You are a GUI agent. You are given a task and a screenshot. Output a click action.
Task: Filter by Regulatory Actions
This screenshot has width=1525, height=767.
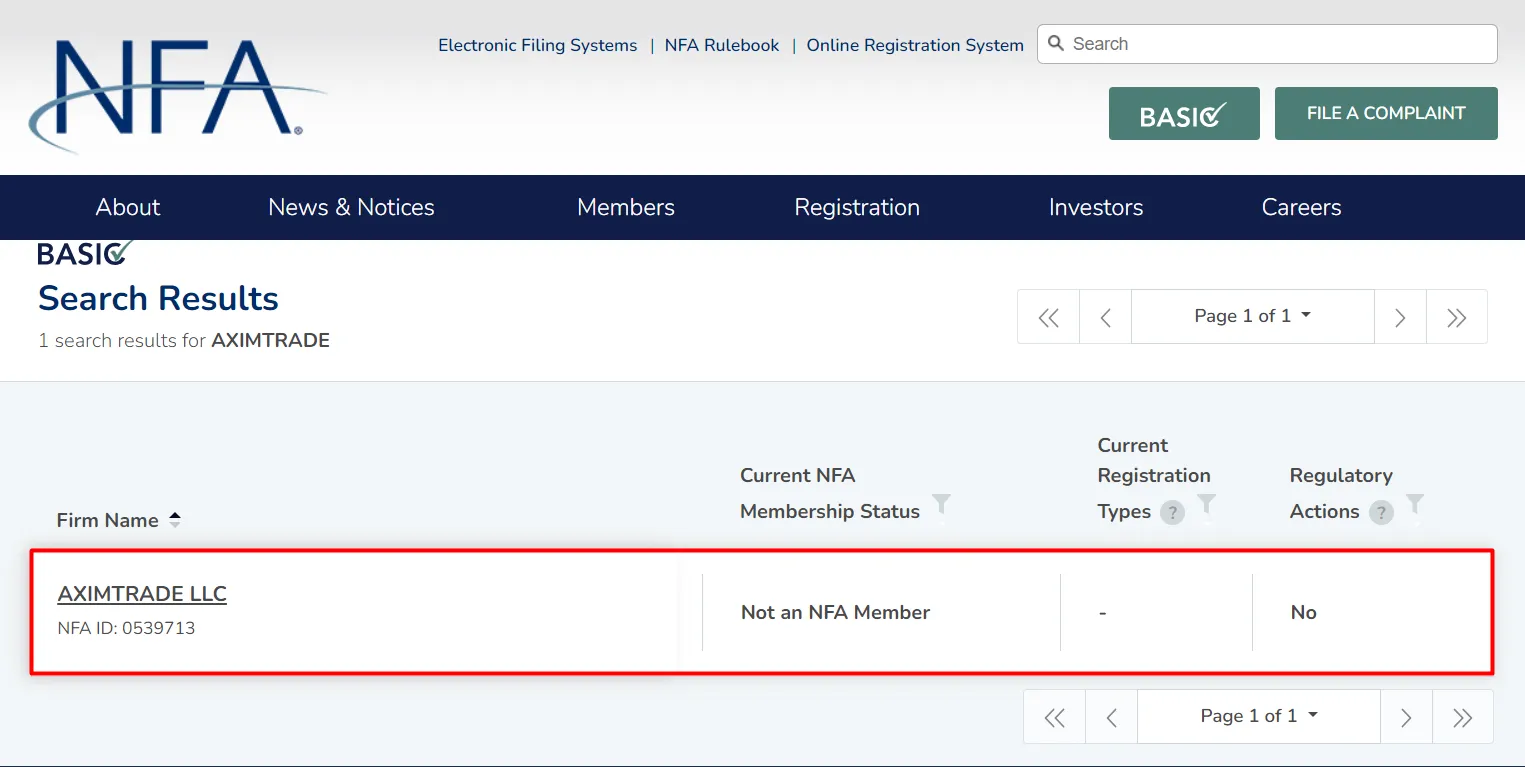pos(1415,505)
